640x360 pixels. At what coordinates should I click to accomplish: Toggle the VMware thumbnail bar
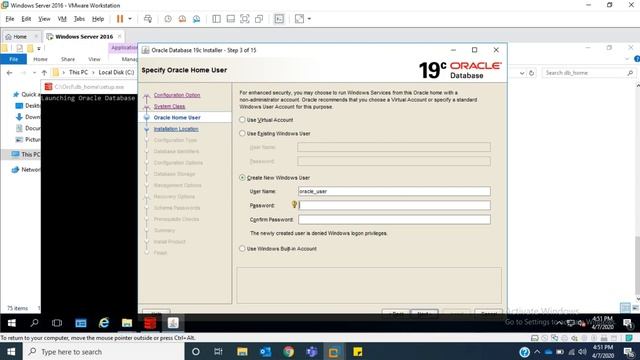tap(231, 19)
